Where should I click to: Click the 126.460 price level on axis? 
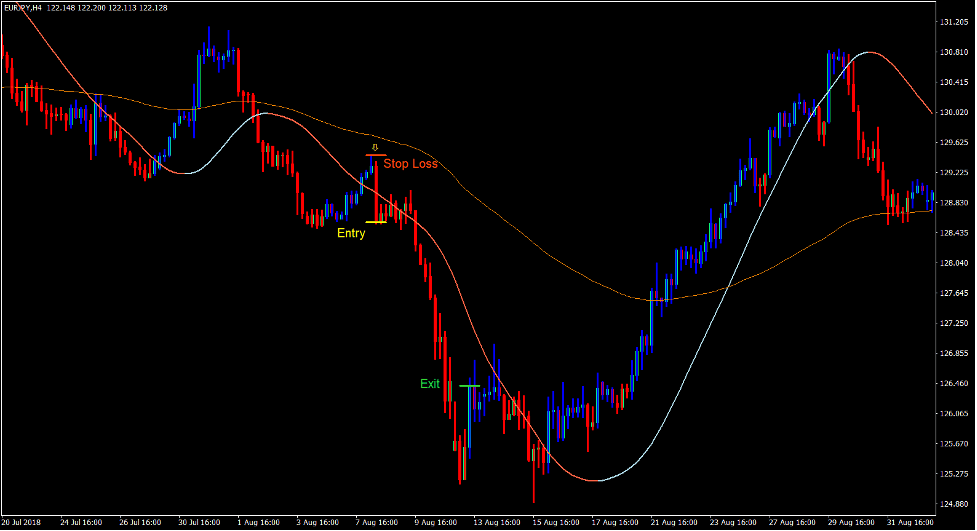pos(955,384)
